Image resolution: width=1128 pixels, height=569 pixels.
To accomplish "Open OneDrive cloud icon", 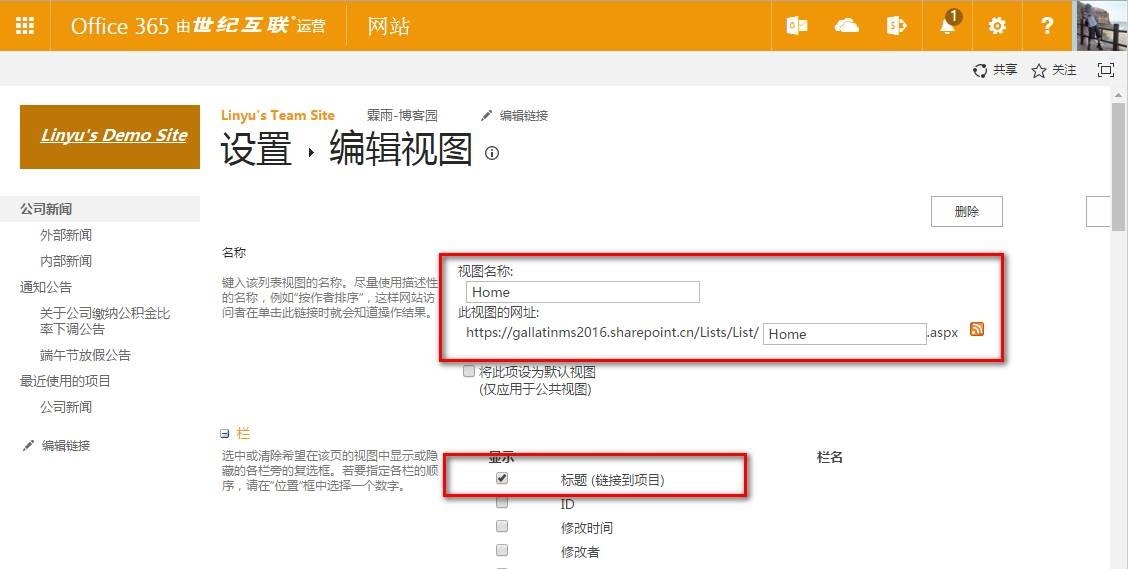I will pyautogui.click(x=847, y=26).
